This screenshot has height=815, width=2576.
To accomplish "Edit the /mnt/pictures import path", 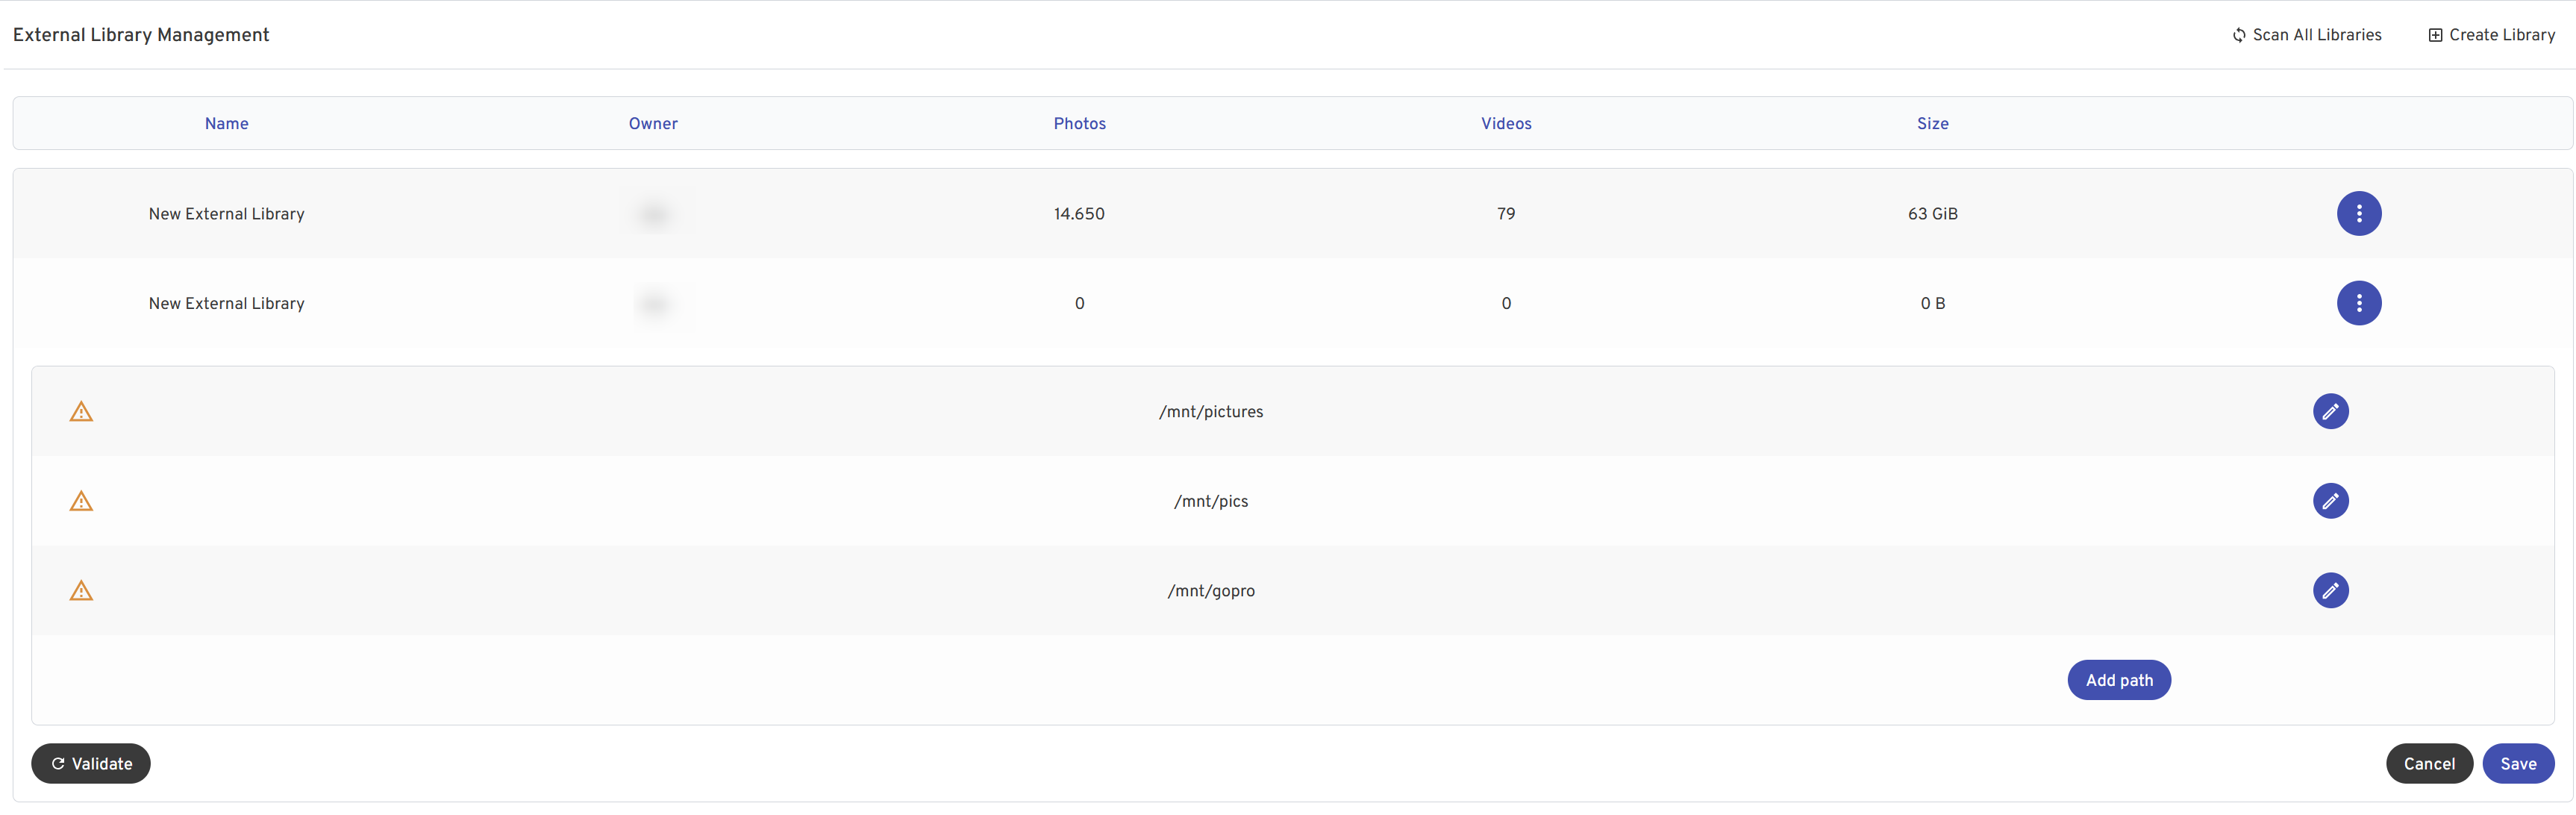I will coord(2330,411).
